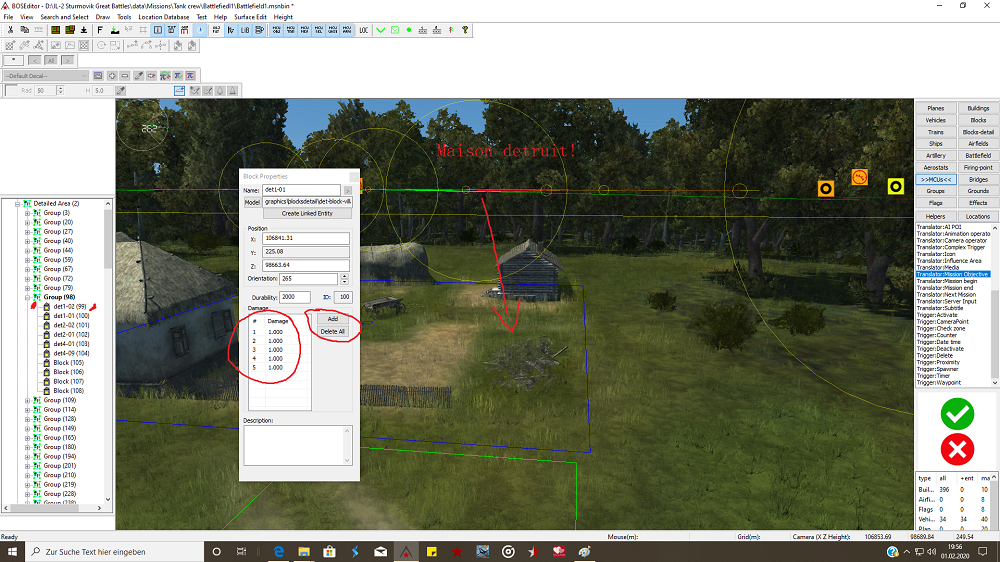Select Translator:Mission Objective list entry
This screenshot has height=562, width=1000.
click(953, 274)
